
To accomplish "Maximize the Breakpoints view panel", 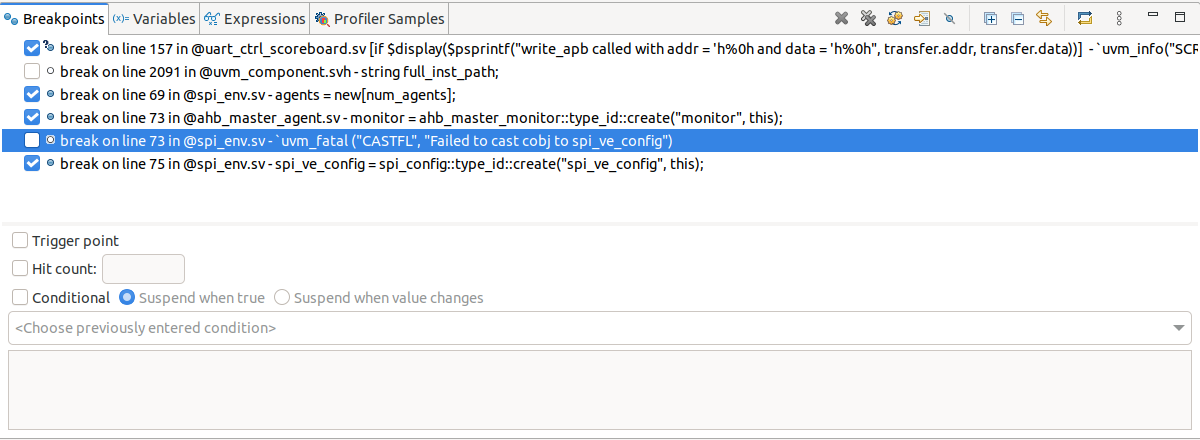I will (1180, 16).
